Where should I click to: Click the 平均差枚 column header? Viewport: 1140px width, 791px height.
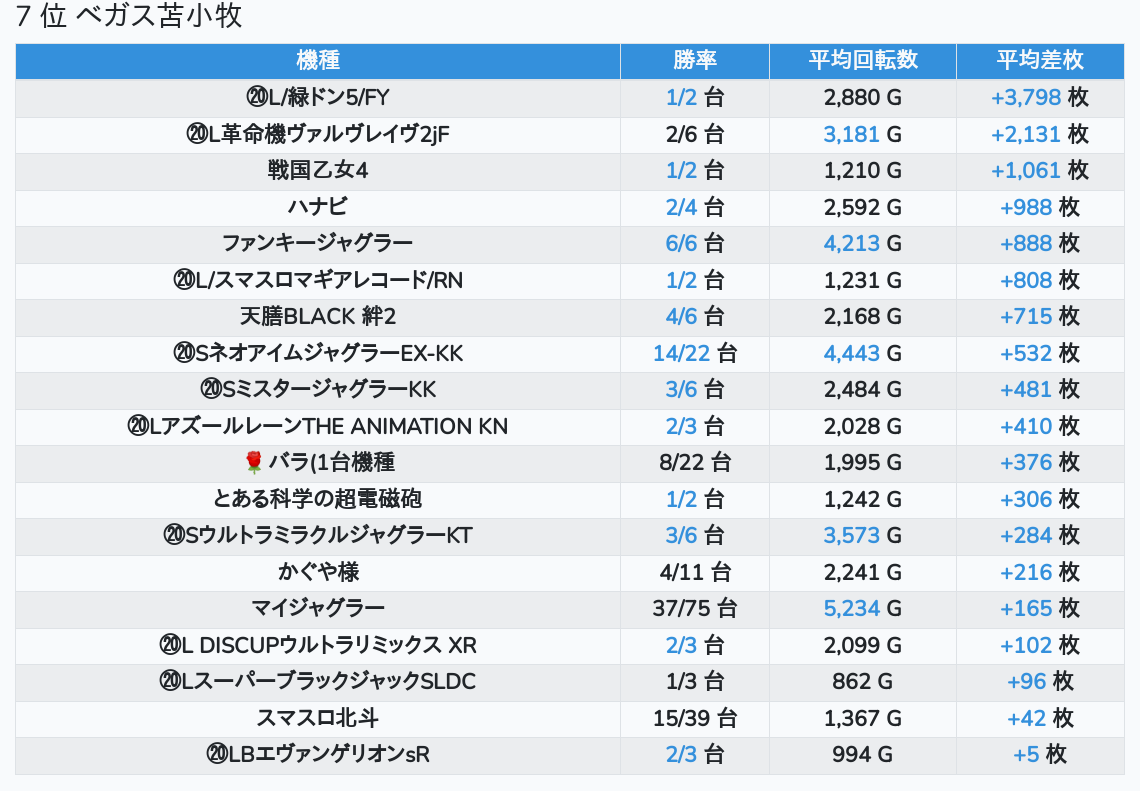coord(1039,60)
